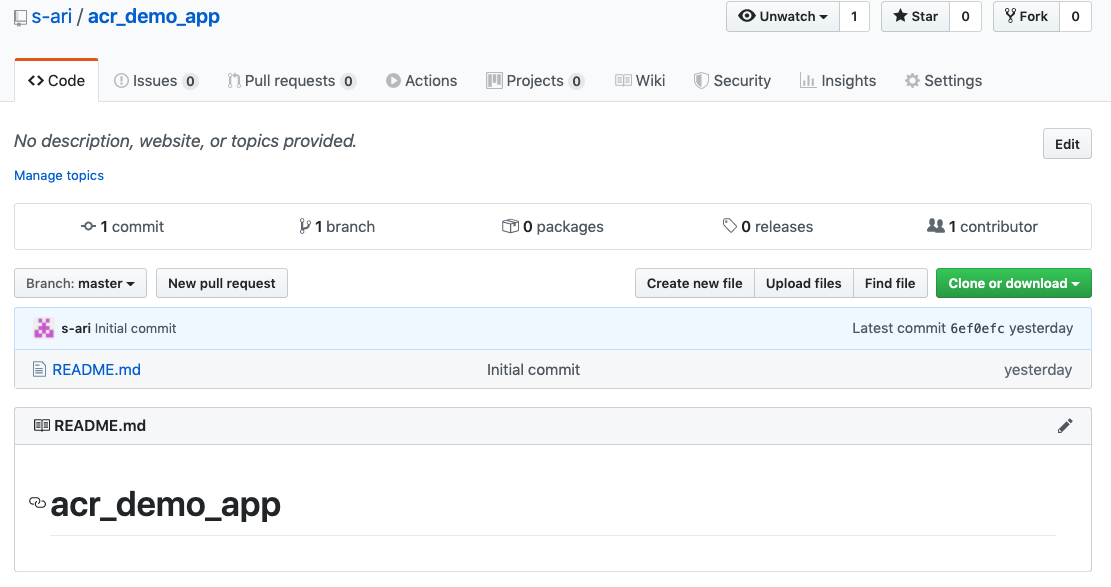
Task: Open Initial commit message in README.md row
Action: point(534,369)
